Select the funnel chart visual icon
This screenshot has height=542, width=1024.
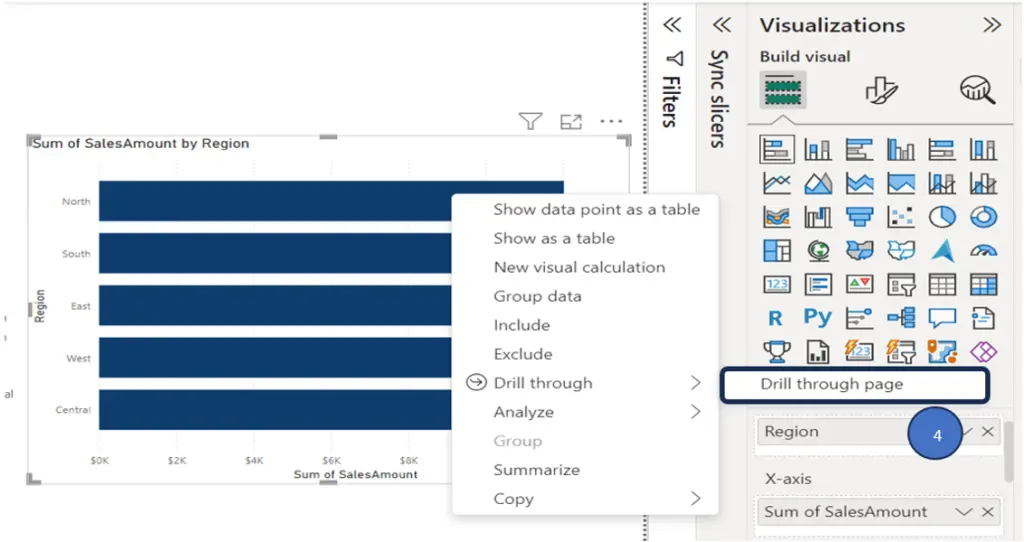[x=859, y=217]
